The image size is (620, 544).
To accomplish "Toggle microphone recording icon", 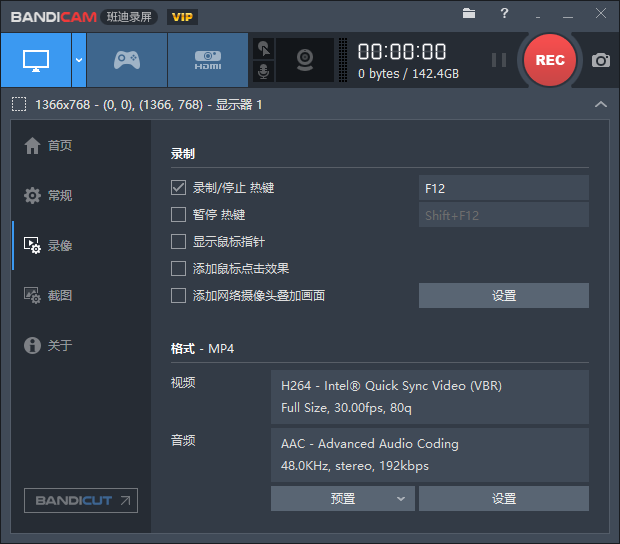I will pyautogui.click(x=263, y=72).
